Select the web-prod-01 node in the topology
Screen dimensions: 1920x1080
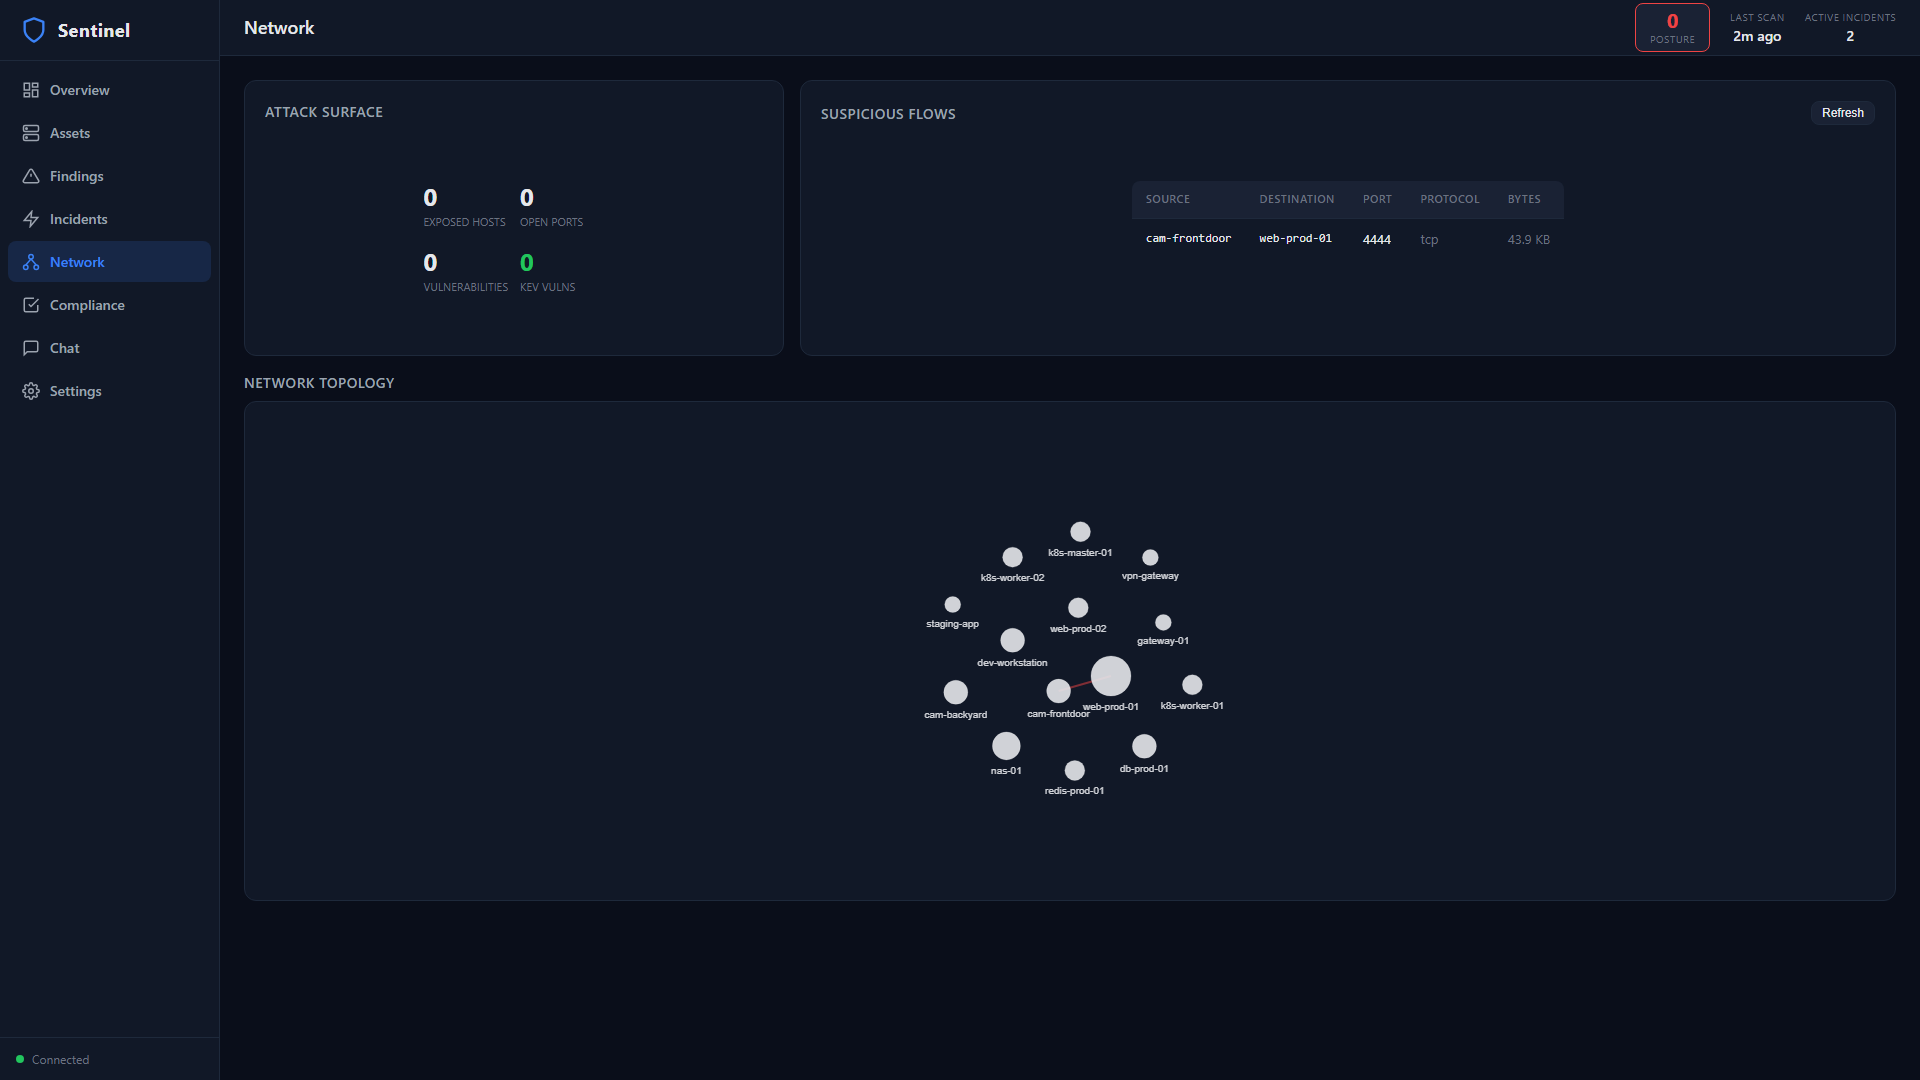pos(1110,676)
